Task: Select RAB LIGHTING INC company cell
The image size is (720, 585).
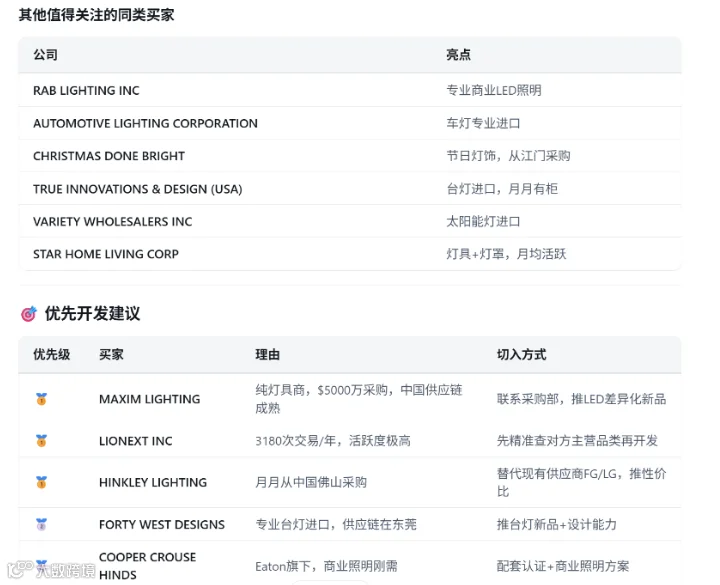Action: (x=86, y=90)
